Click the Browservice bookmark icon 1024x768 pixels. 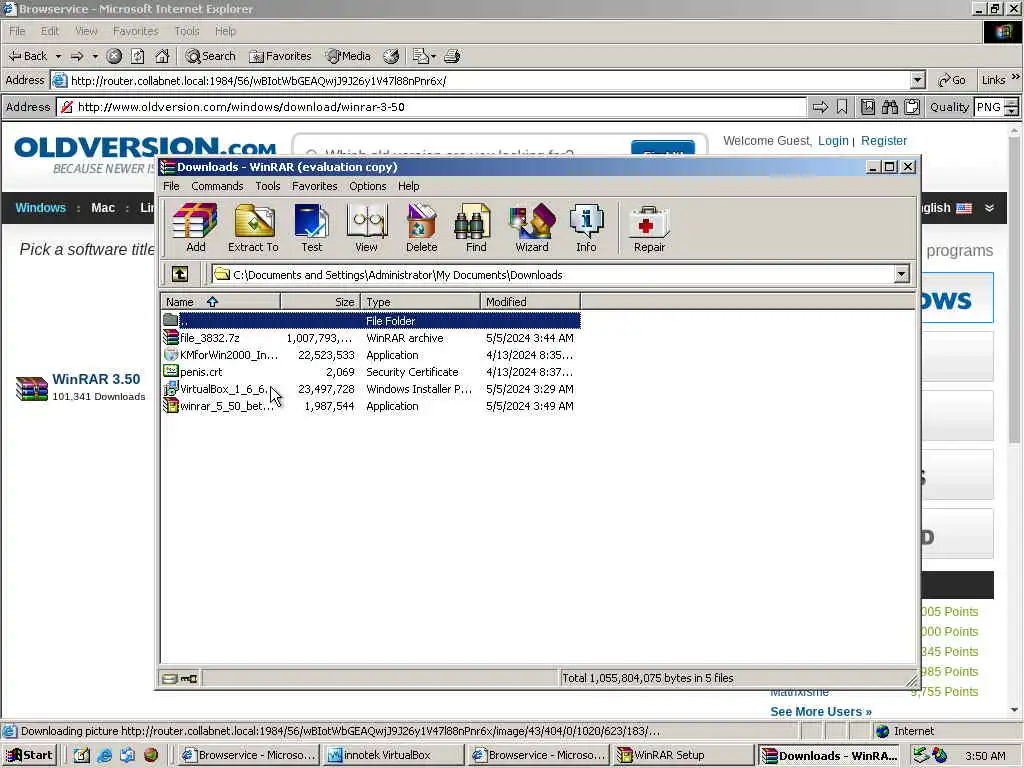pos(842,107)
